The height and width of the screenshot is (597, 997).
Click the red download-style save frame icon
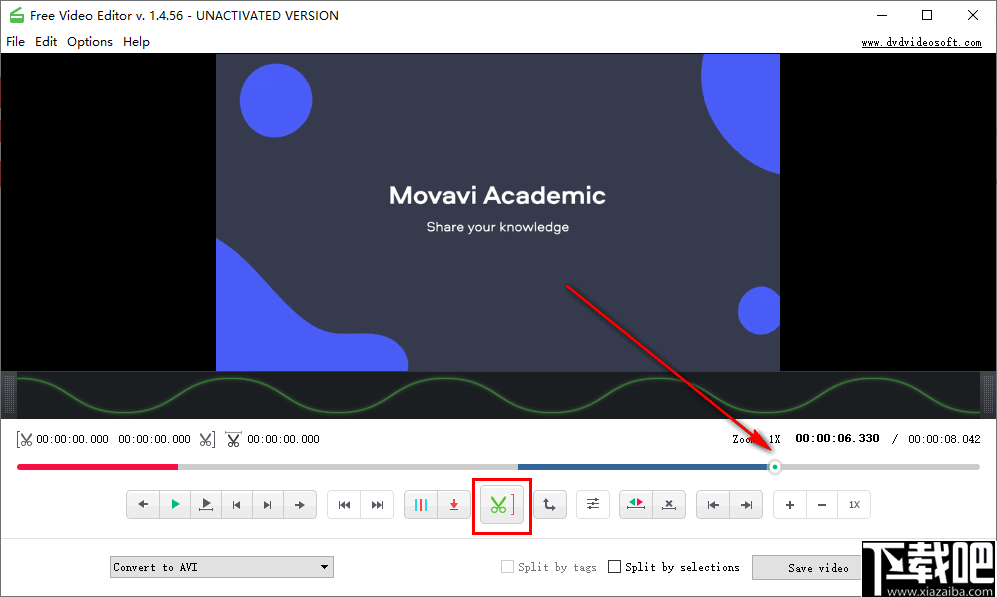[452, 504]
